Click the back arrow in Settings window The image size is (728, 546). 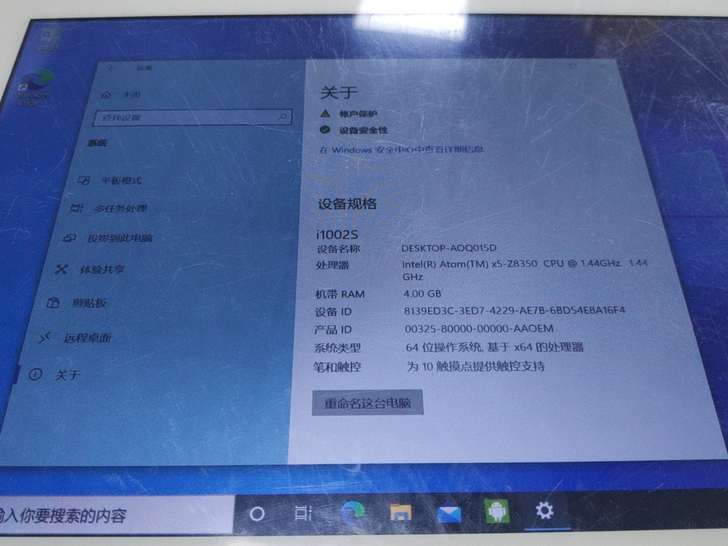click(x=112, y=68)
